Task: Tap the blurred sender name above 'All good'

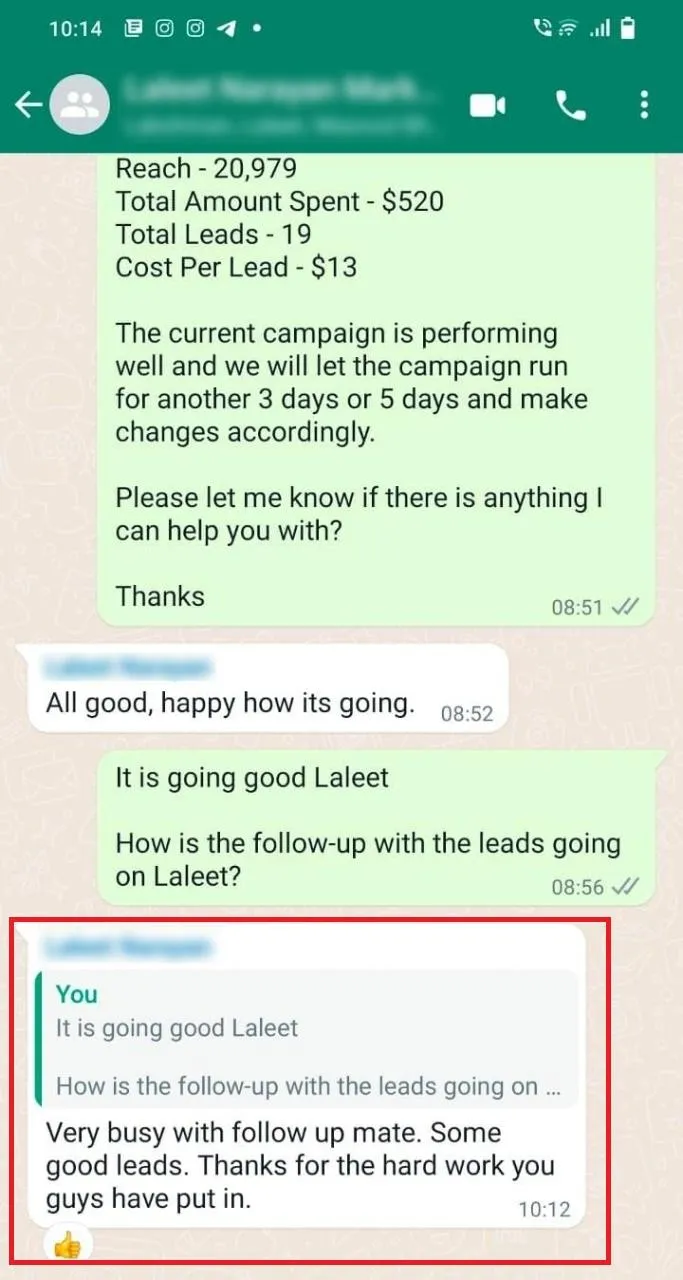Action: 130,665
